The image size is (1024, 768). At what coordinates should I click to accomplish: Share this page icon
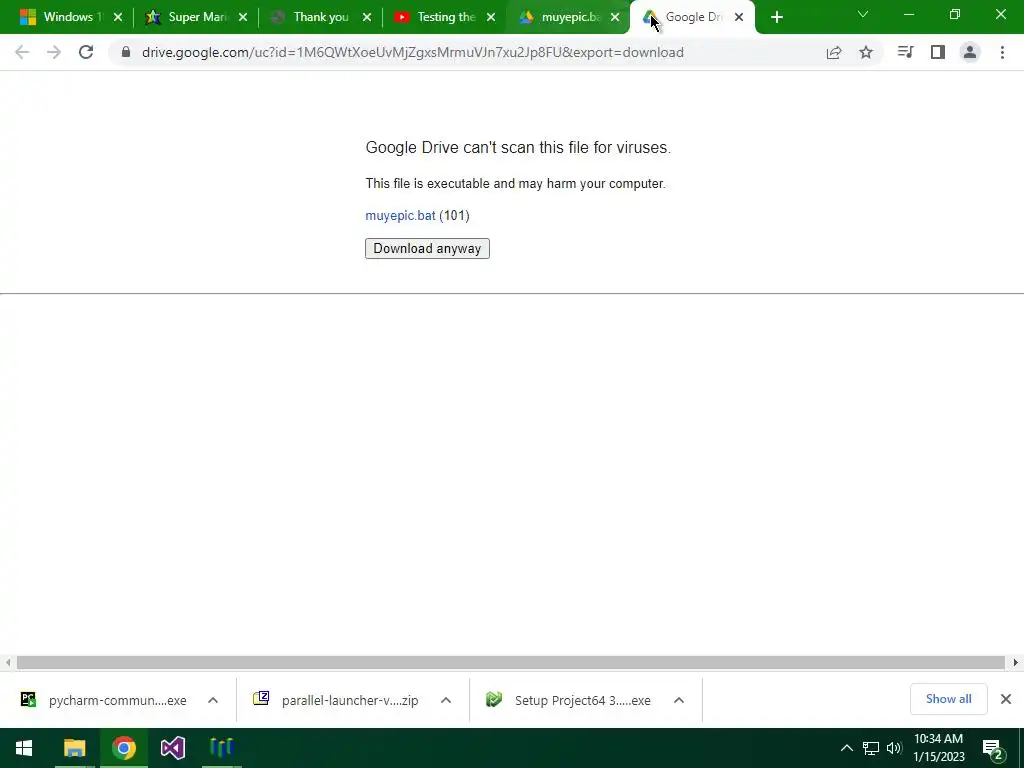point(834,52)
